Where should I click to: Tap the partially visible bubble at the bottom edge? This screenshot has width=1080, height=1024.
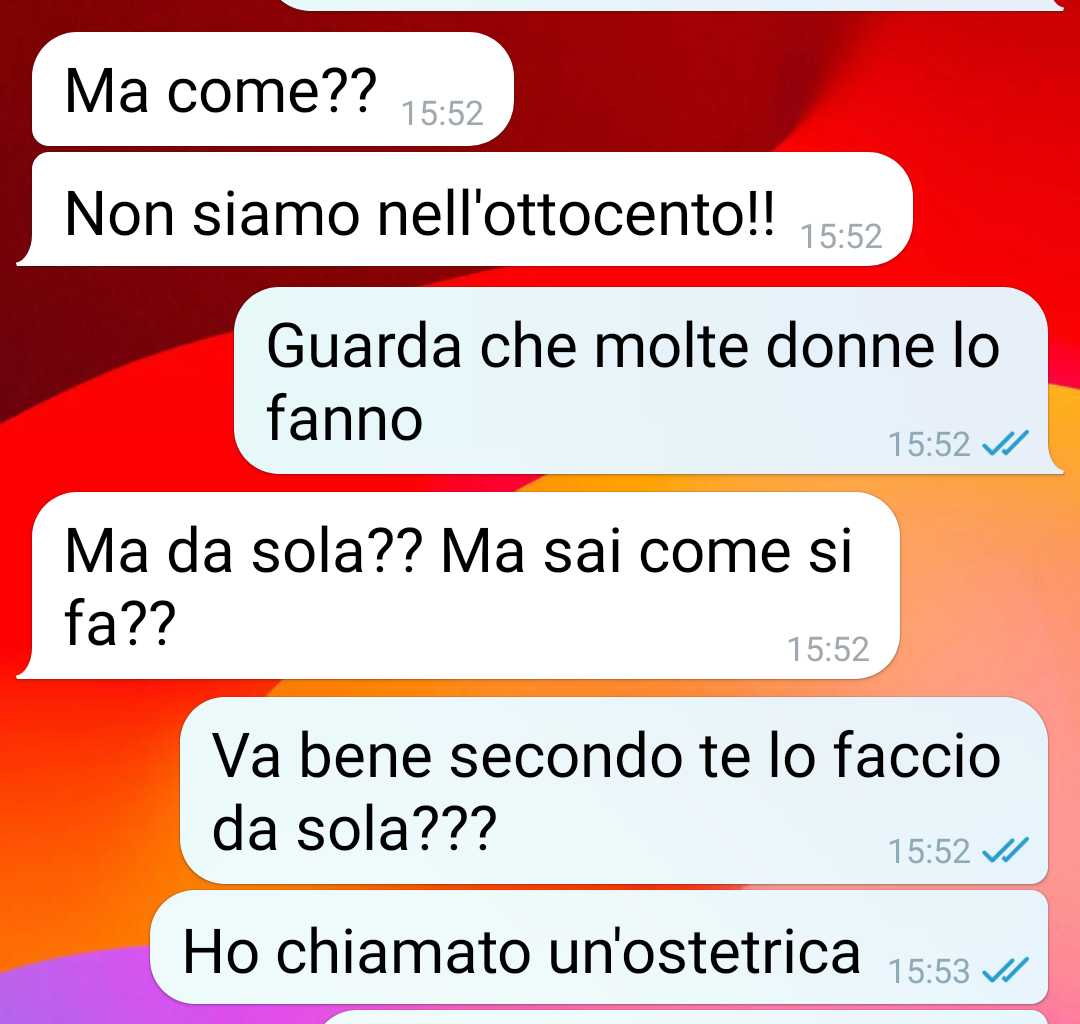click(x=685, y=1017)
